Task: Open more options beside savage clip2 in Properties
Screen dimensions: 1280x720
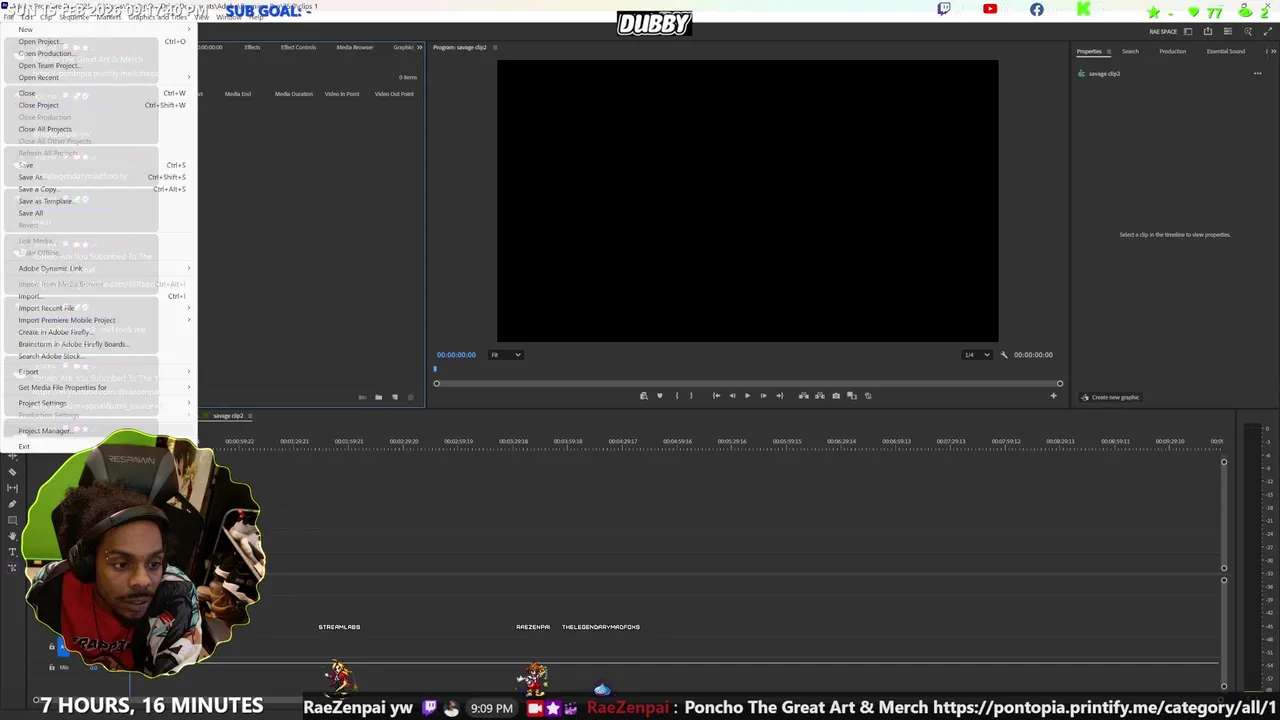Action: click(x=1257, y=74)
